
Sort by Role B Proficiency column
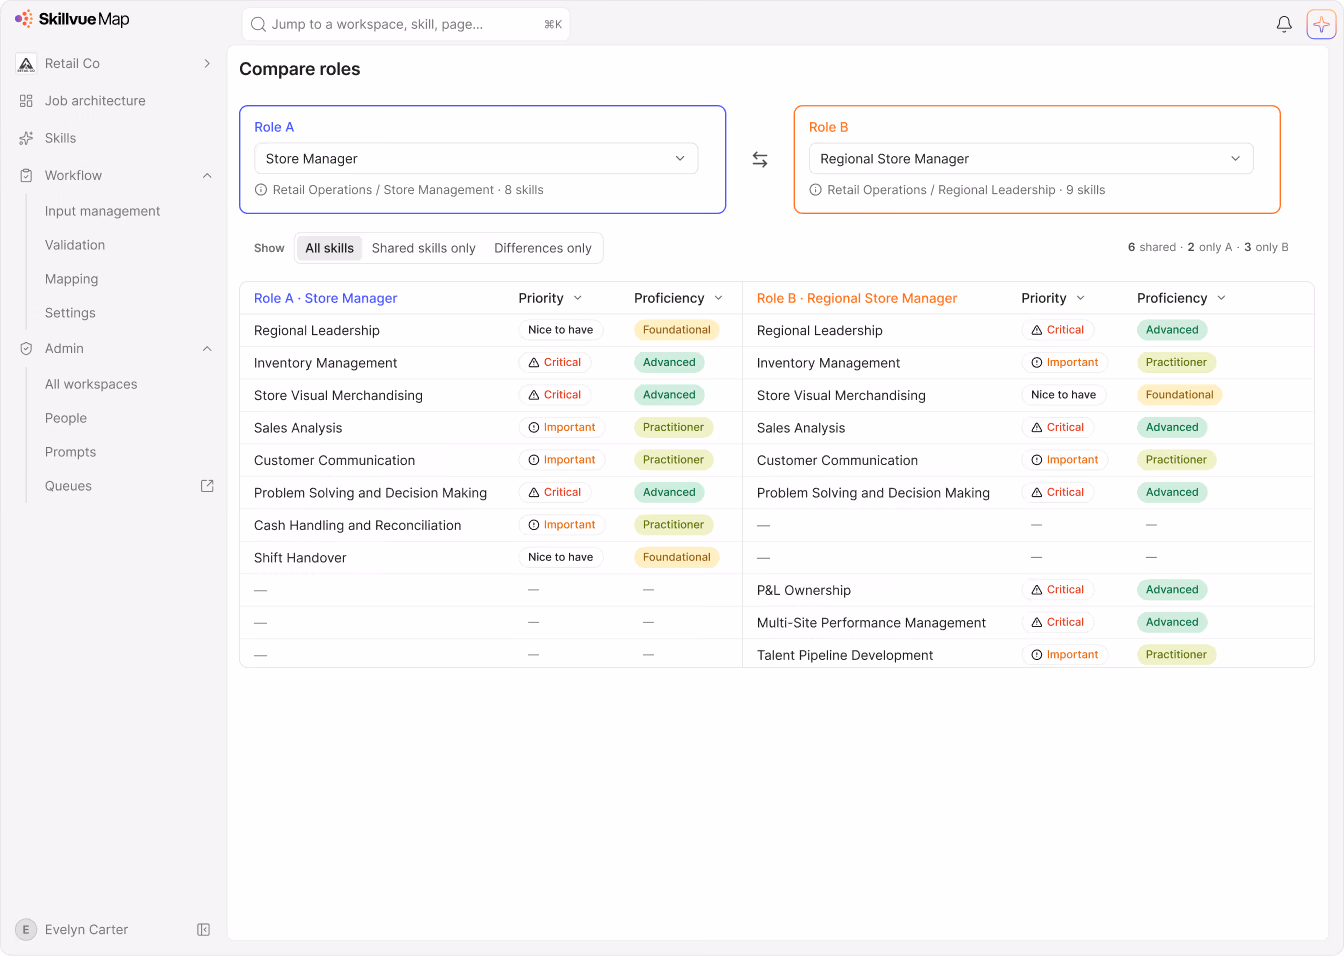tap(1181, 298)
